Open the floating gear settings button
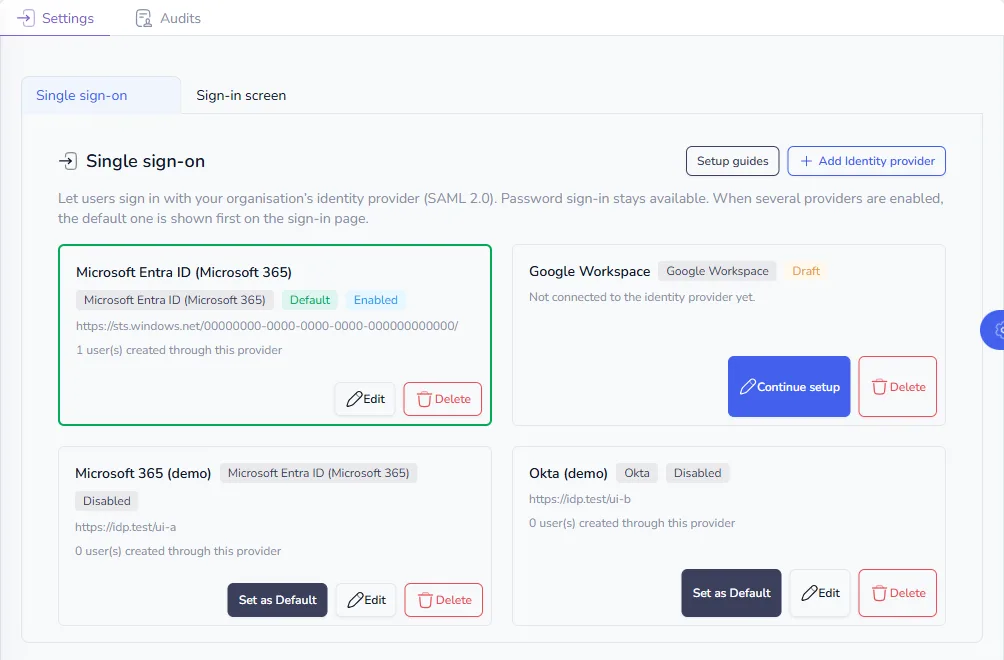This screenshot has width=1004, height=660. click(993, 330)
